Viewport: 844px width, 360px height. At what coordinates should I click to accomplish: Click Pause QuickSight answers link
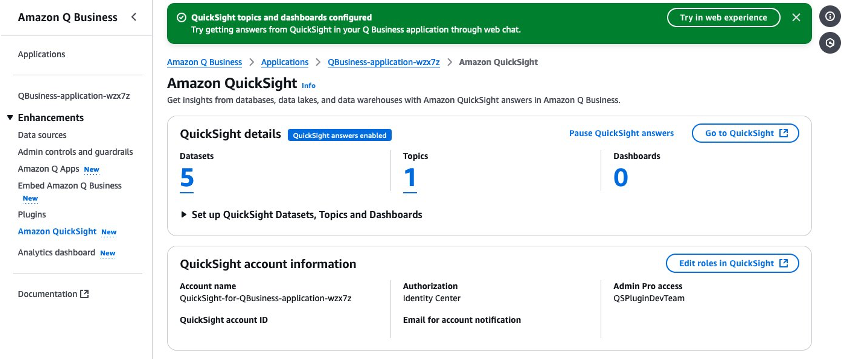click(621, 133)
